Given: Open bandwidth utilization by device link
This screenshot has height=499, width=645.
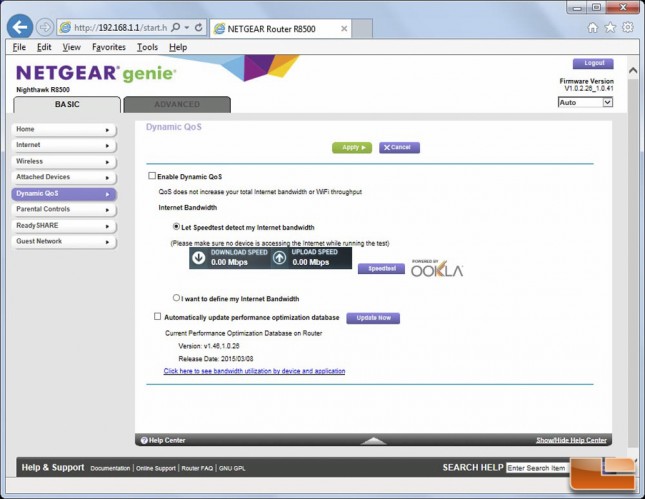Looking at the screenshot, I should (254, 371).
